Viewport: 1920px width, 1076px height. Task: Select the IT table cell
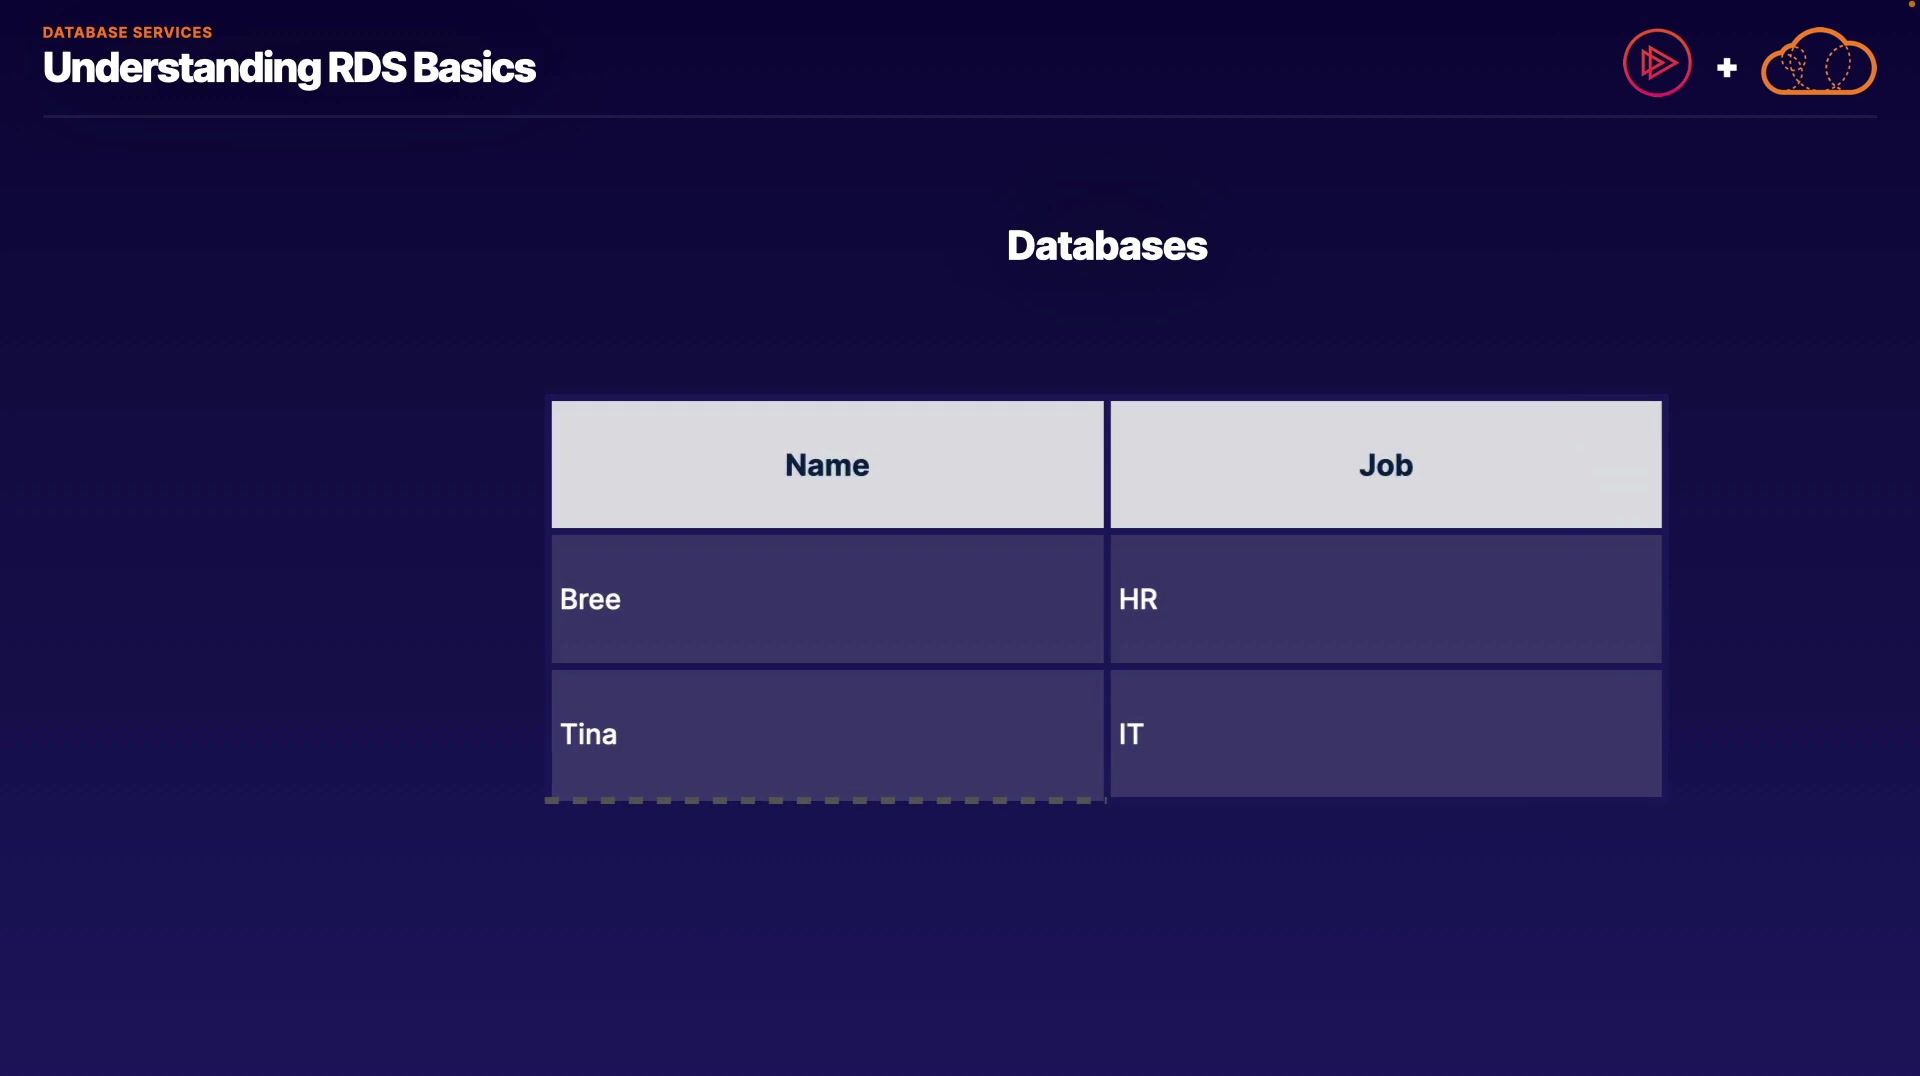point(1386,734)
